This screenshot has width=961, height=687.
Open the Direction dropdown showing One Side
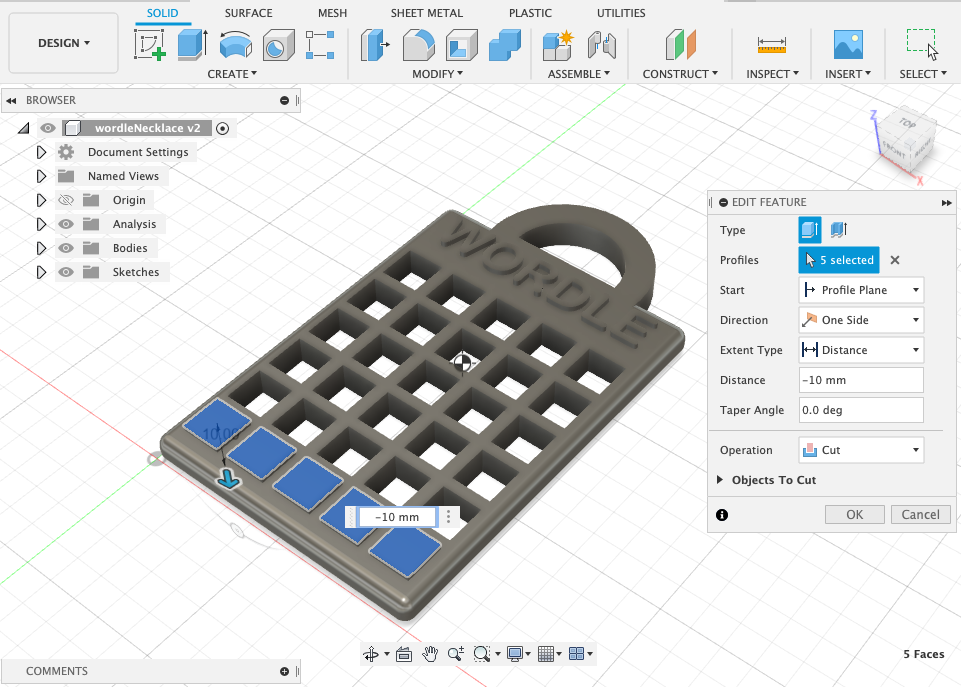pyautogui.click(x=861, y=320)
